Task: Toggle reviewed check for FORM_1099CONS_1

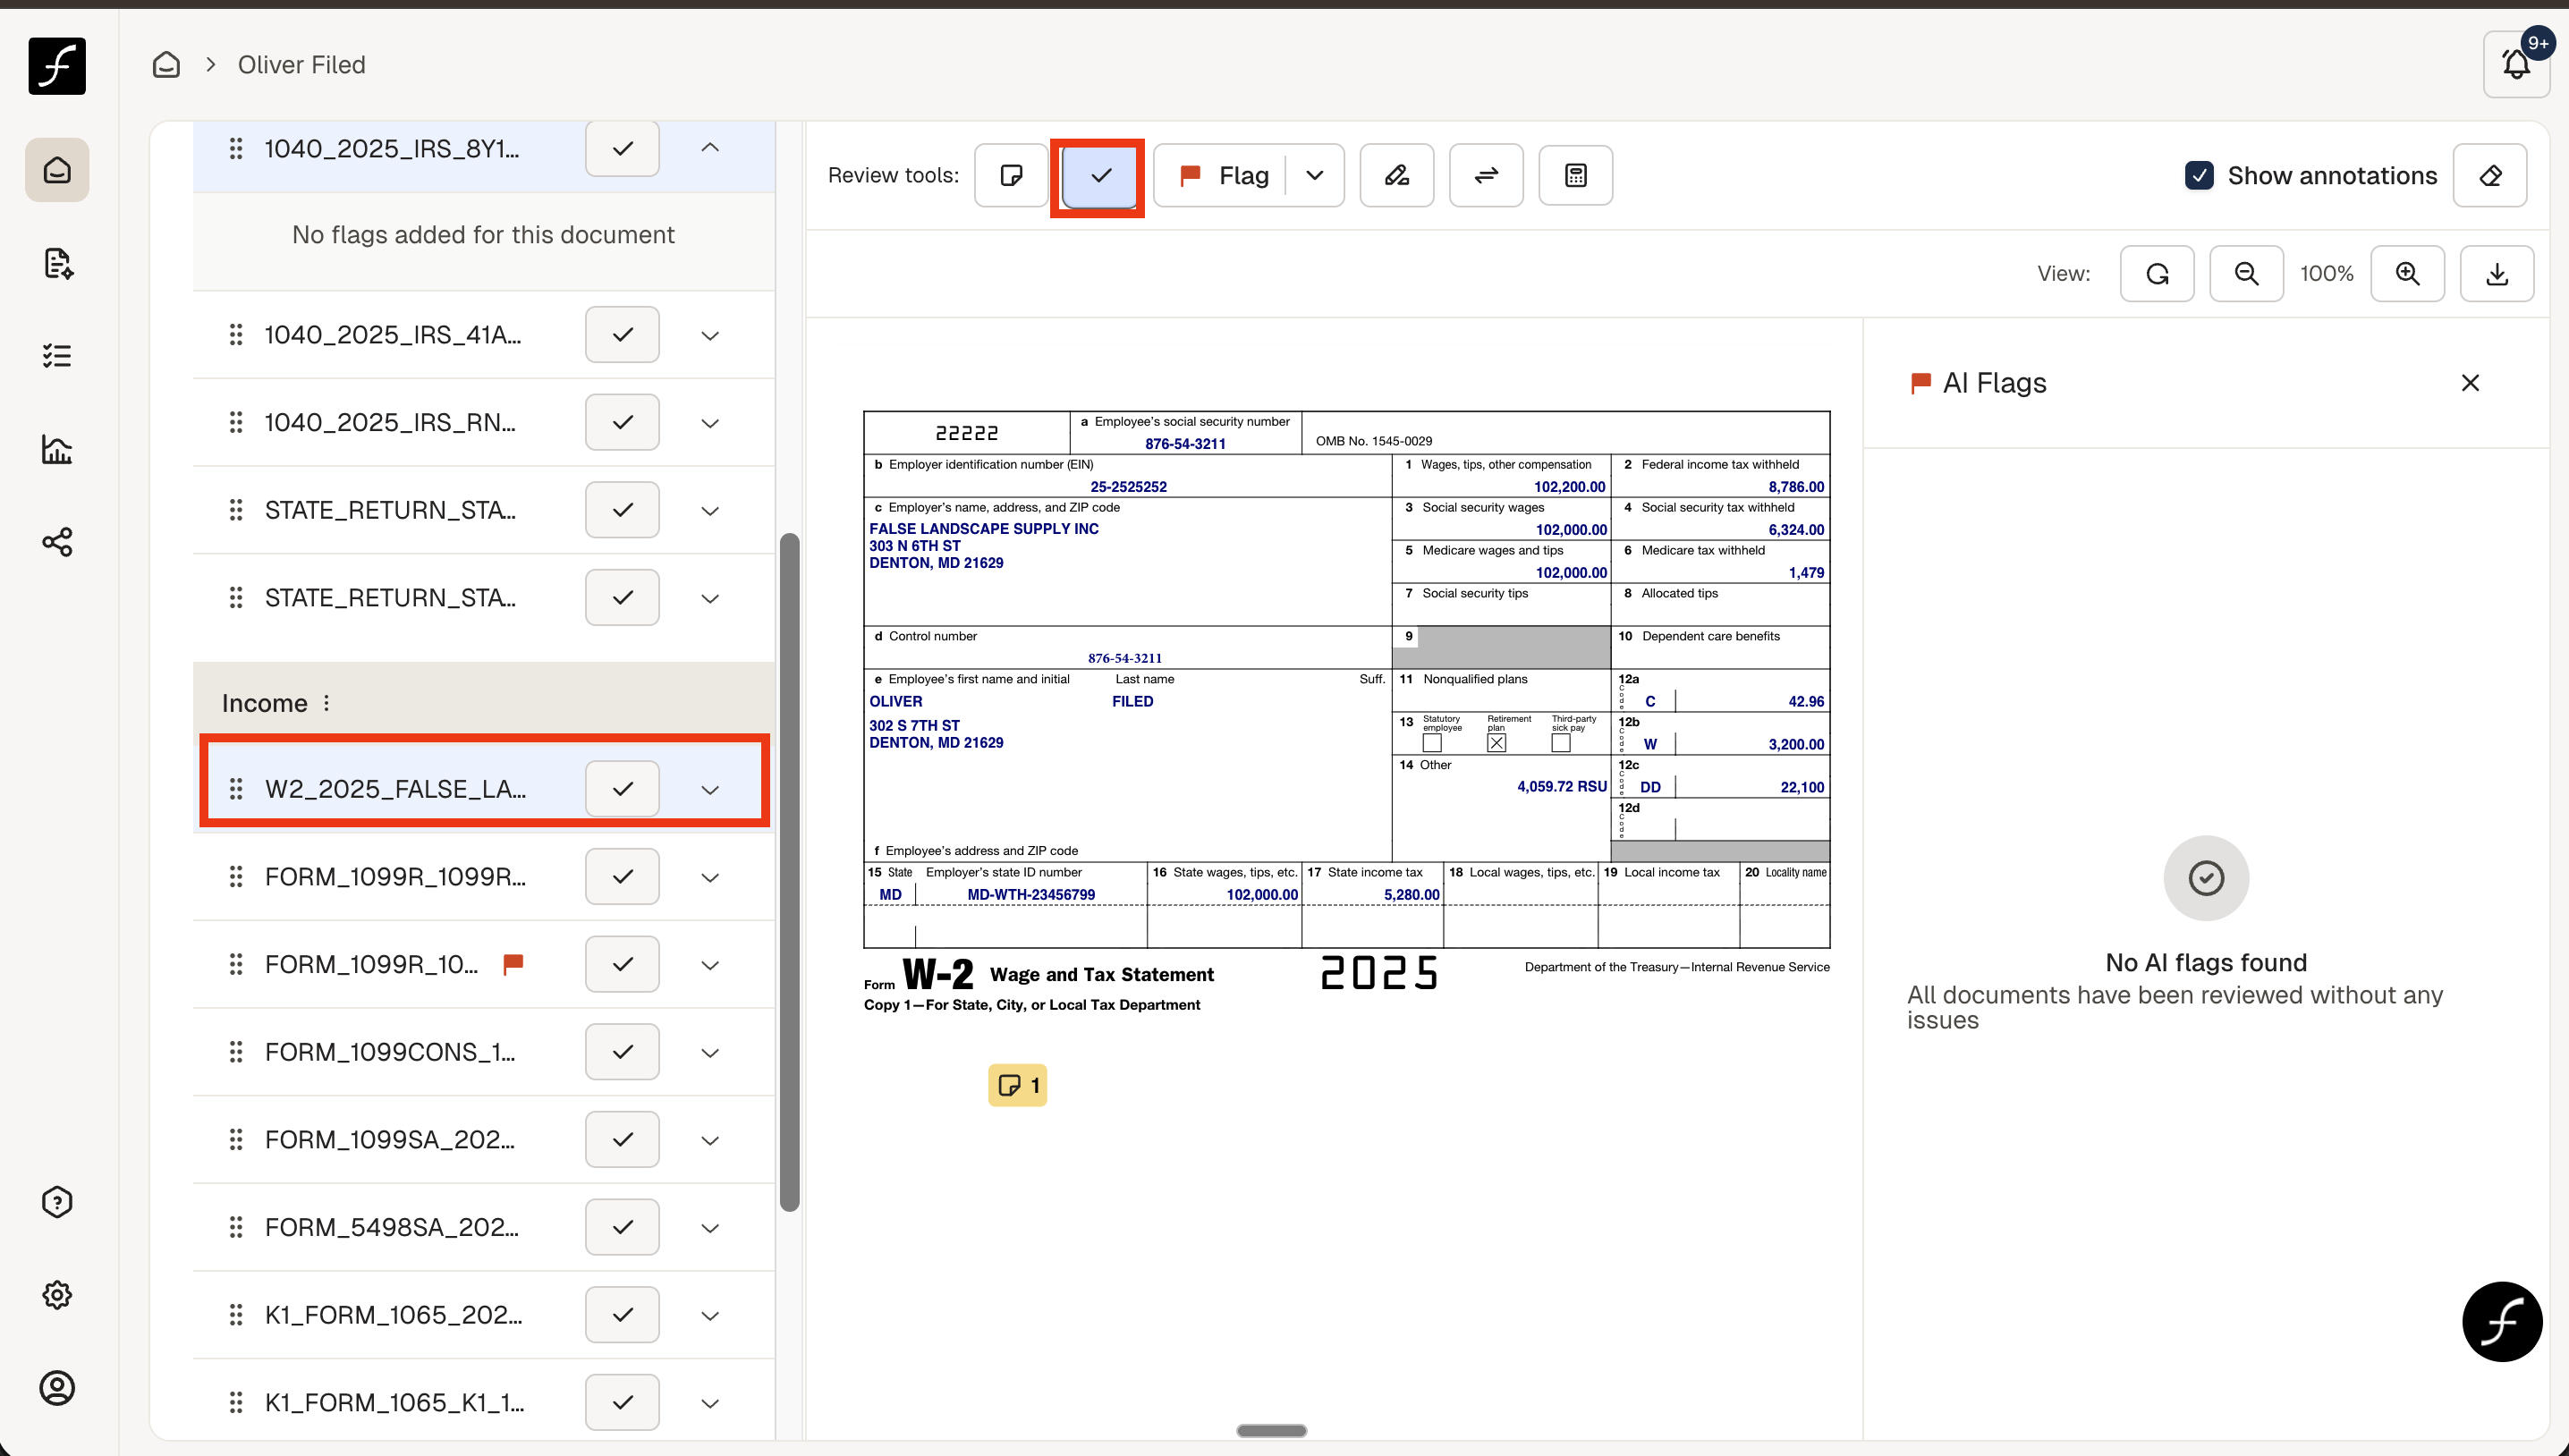Action: click(622, 1052)
